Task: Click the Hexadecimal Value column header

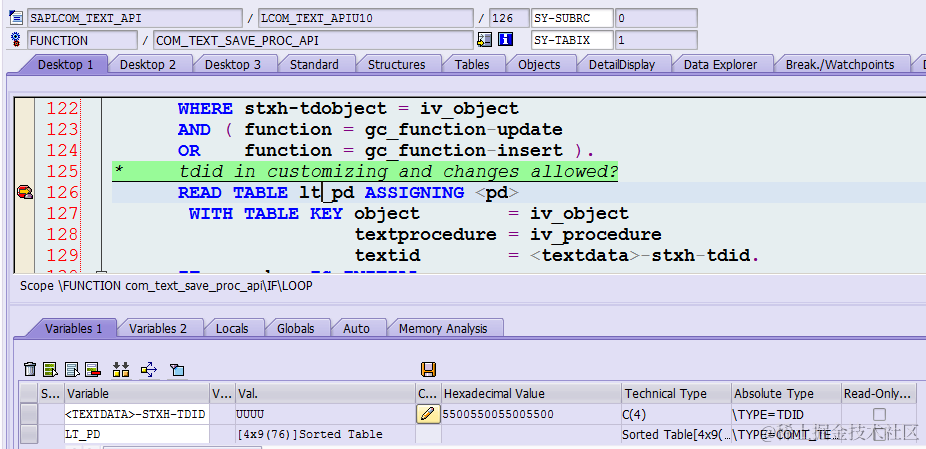Action: coord(531,393)
